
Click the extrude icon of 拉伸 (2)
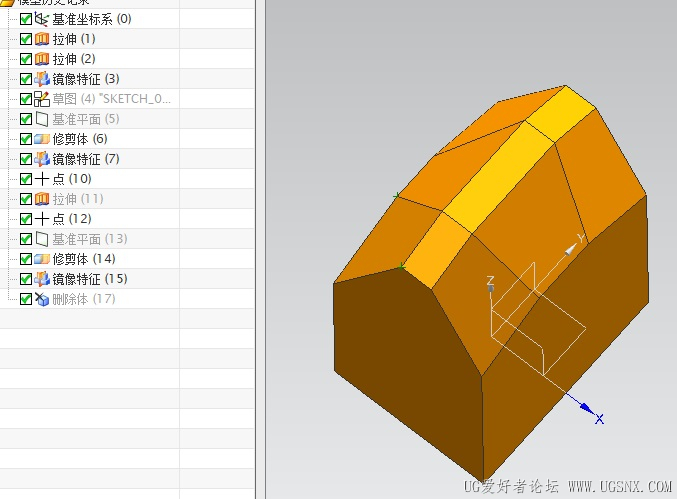42,59
